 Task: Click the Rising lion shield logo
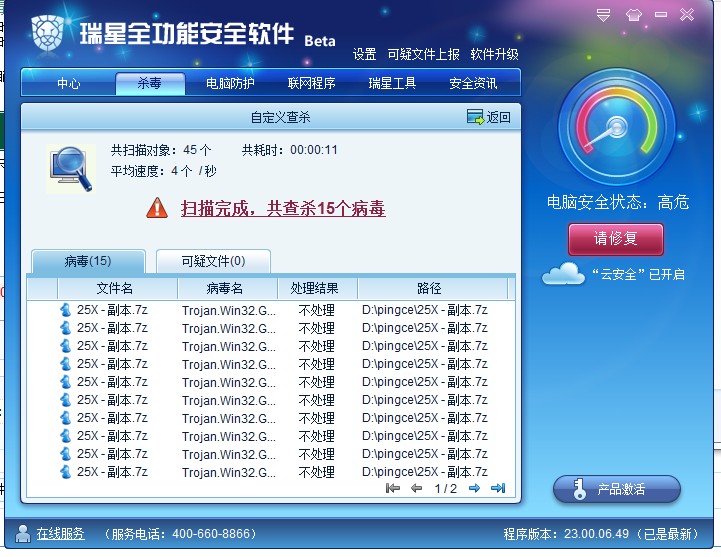(47, 33)
